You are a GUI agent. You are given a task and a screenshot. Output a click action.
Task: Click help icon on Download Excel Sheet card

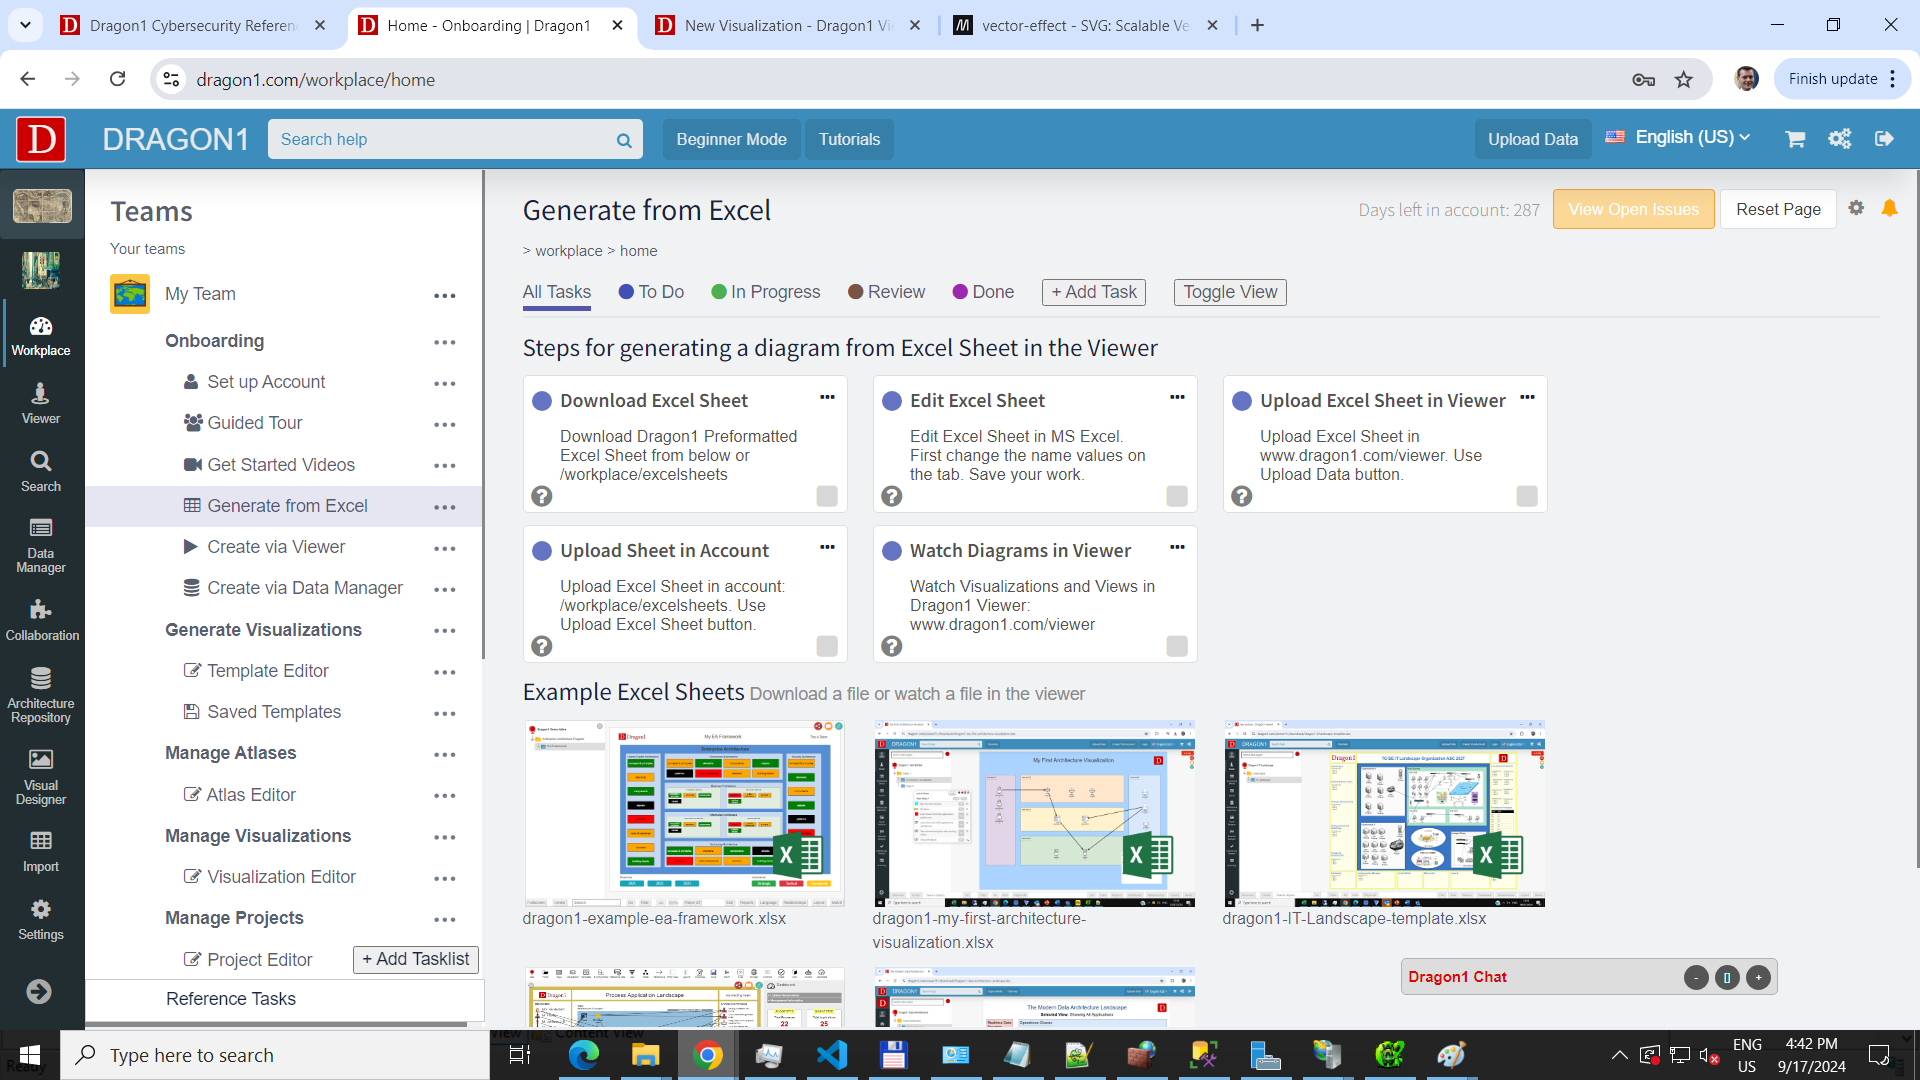click(x=542, y=496)
